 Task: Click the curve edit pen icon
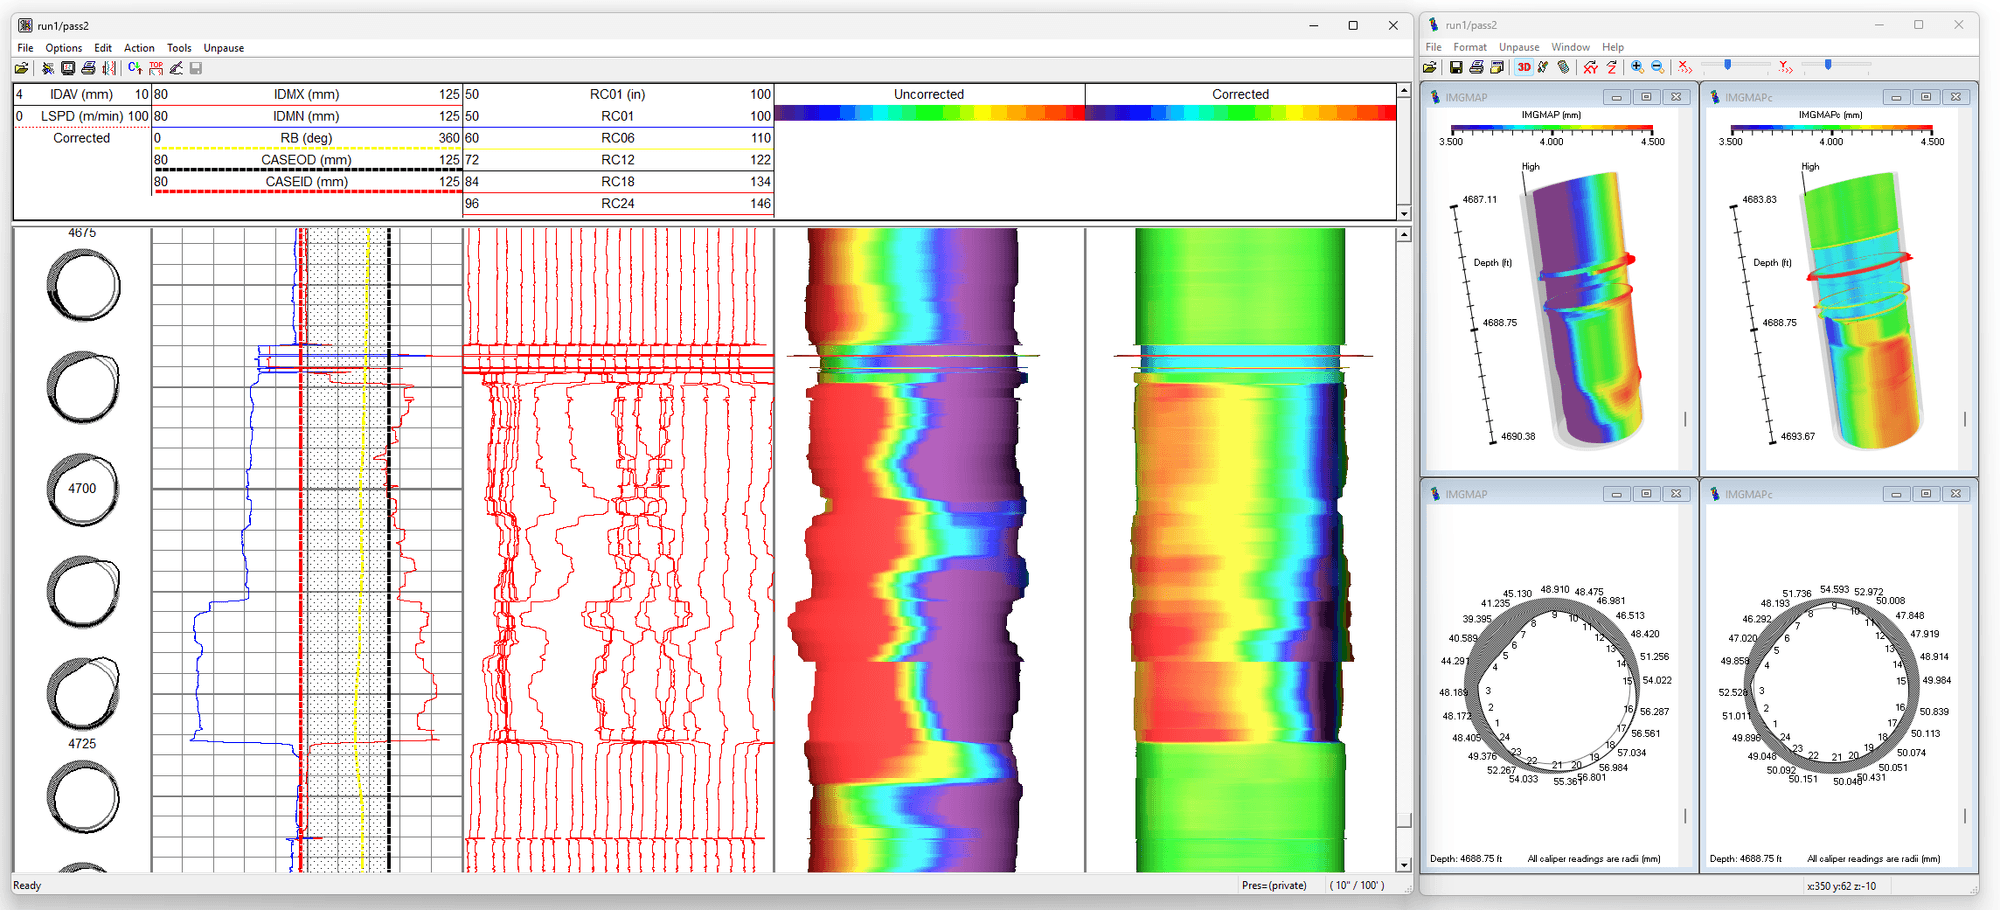pyautogui.click(x=177, y=67)
